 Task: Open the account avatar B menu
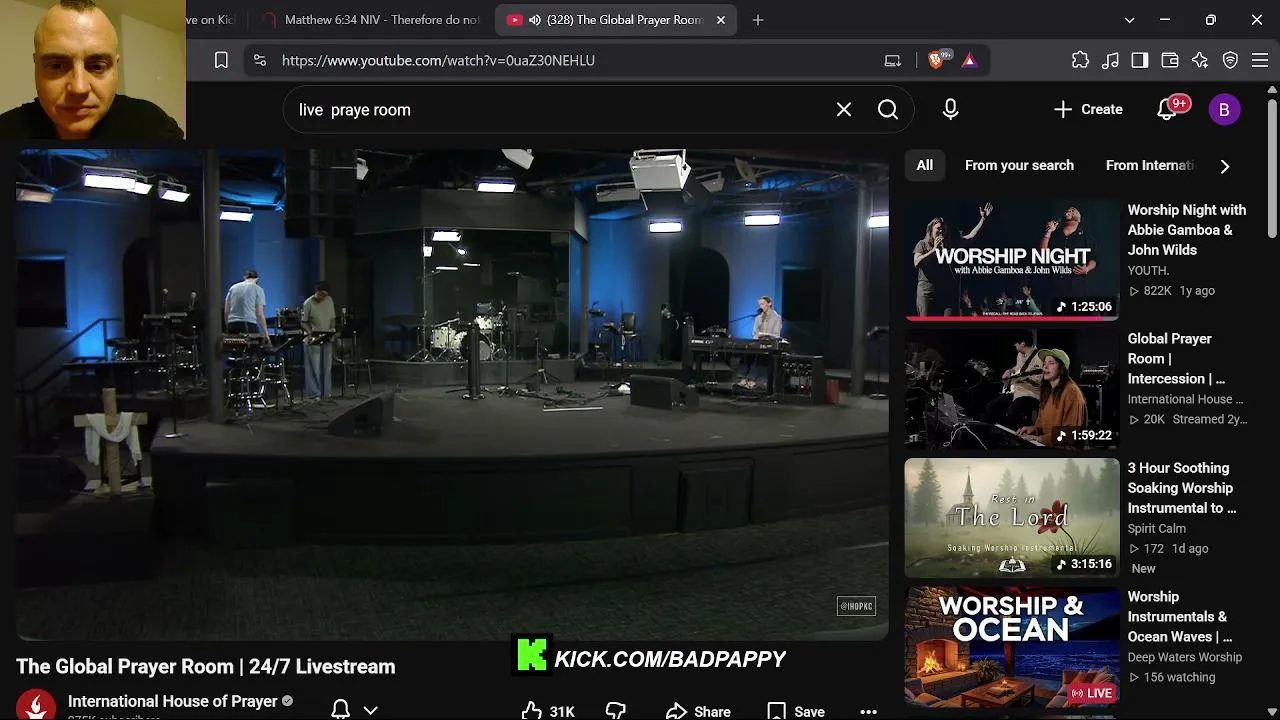(1224, 110)
